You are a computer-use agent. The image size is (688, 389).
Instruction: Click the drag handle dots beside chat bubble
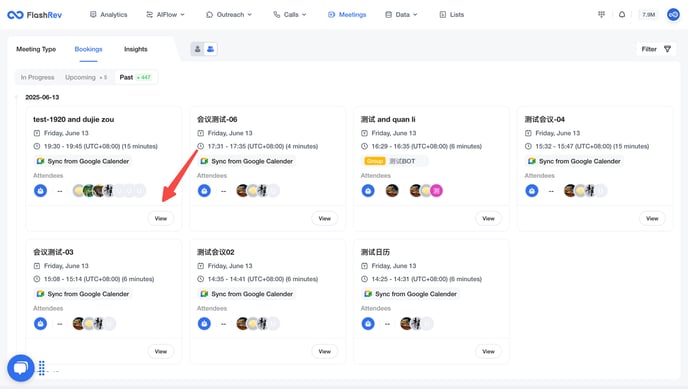pos(42,368)
